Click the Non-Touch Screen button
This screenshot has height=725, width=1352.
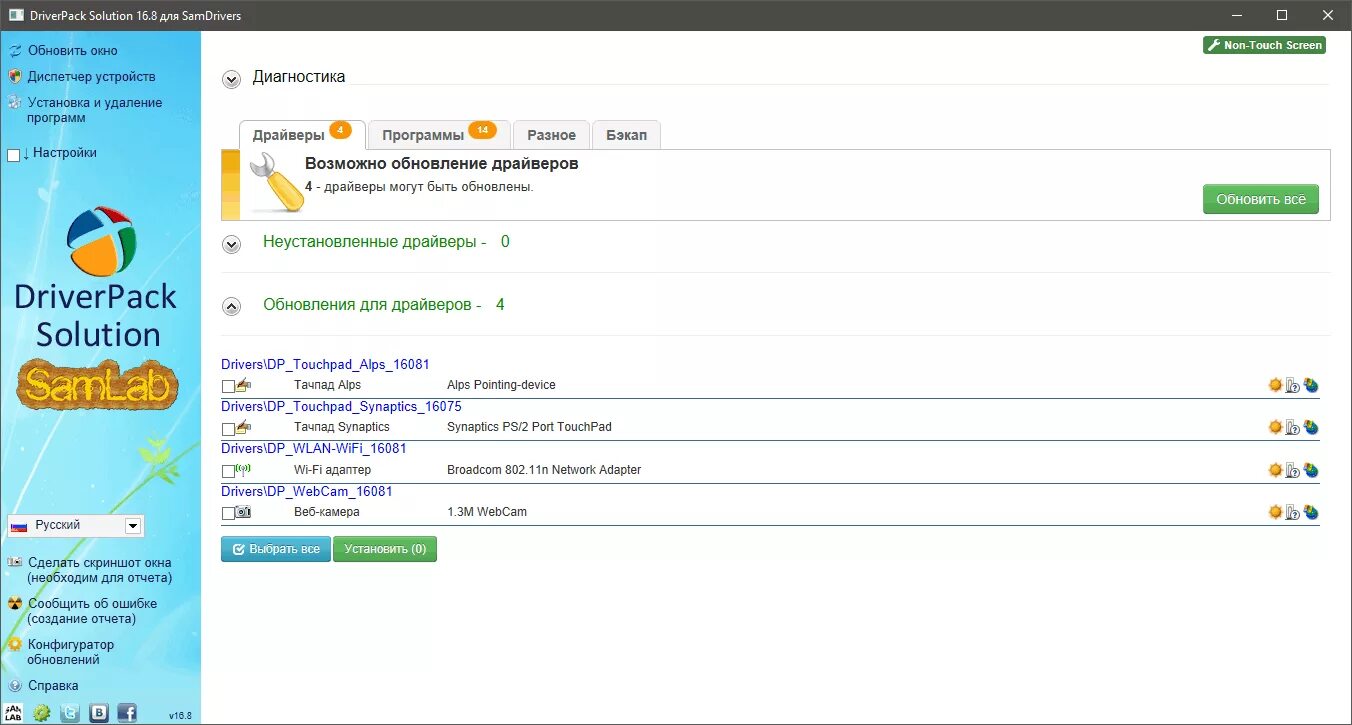pos(1264,45)
